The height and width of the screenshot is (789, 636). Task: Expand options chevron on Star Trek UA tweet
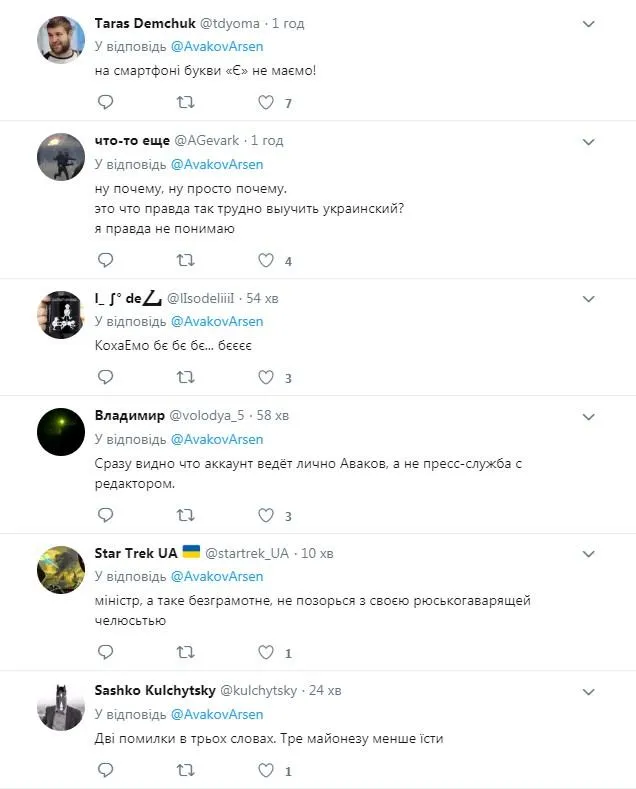click(588, 552)
